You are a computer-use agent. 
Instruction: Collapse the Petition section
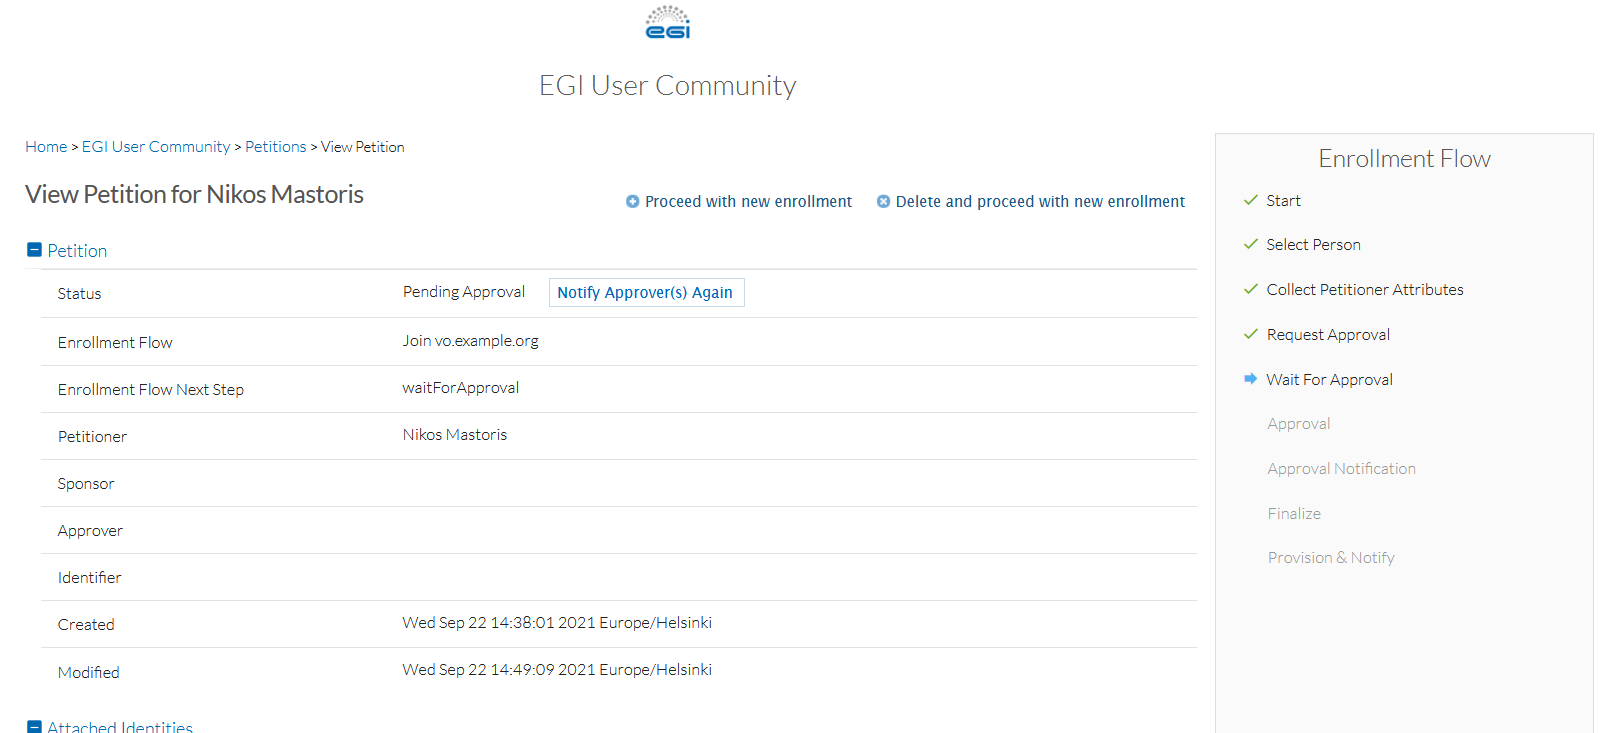[34, 250]
